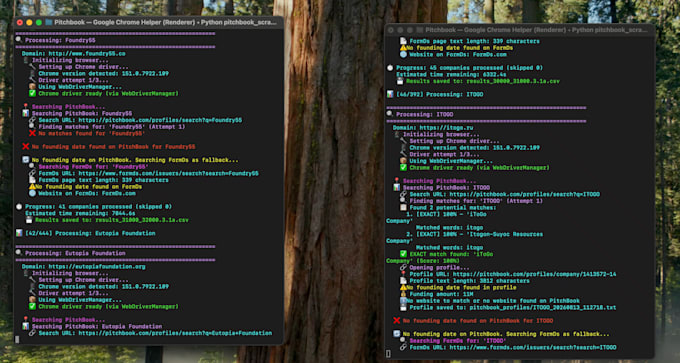Click "Searching PitchBook: Eutopia Foundation" line
Screen dimensions: 680x363
[97, 327]
